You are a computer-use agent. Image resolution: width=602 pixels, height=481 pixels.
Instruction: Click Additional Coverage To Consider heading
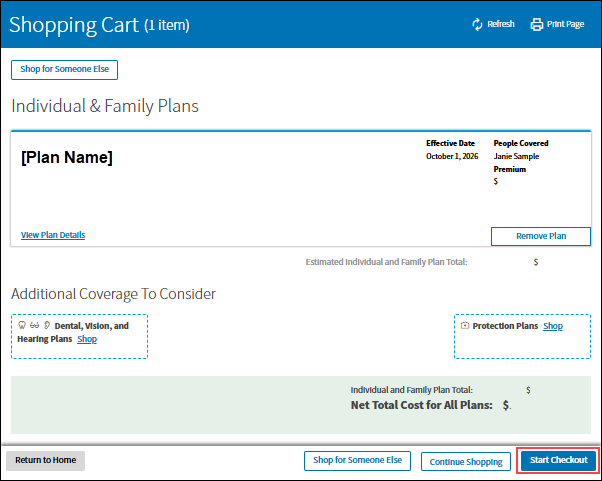113,294
